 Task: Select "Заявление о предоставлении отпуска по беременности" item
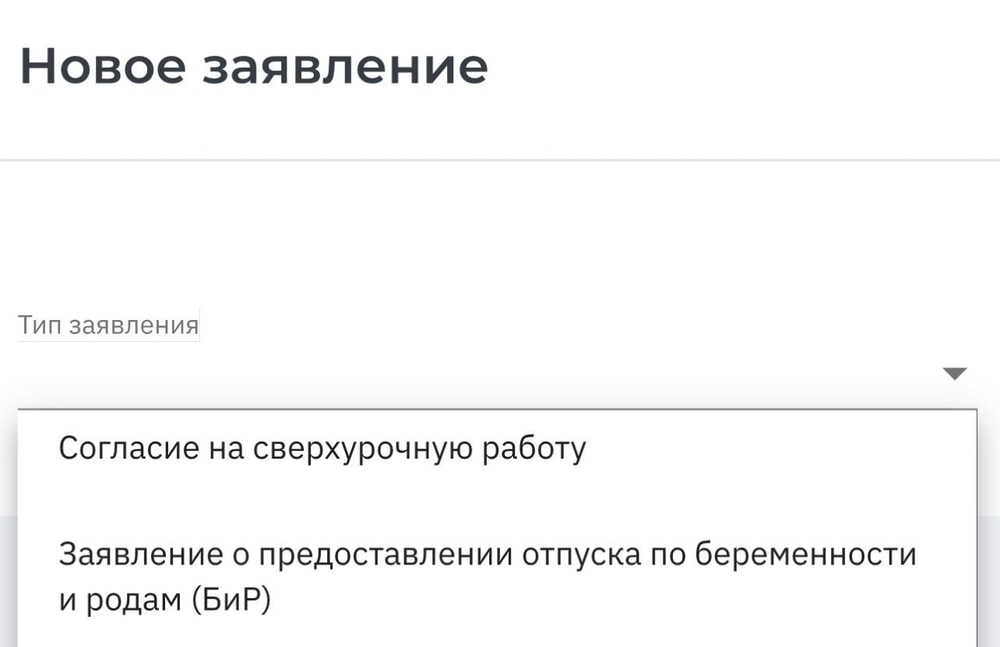point(487,554)
